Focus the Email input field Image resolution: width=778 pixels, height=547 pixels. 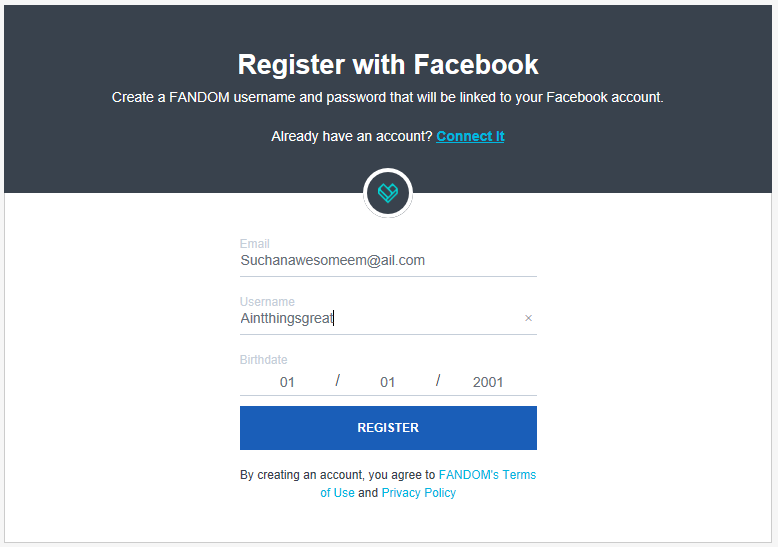click(x=388, y=260)
